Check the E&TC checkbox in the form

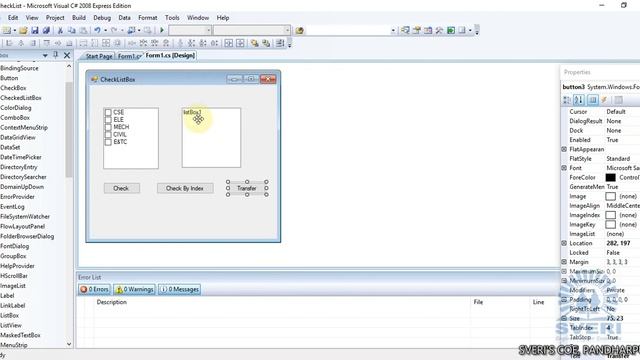[108, 142]
